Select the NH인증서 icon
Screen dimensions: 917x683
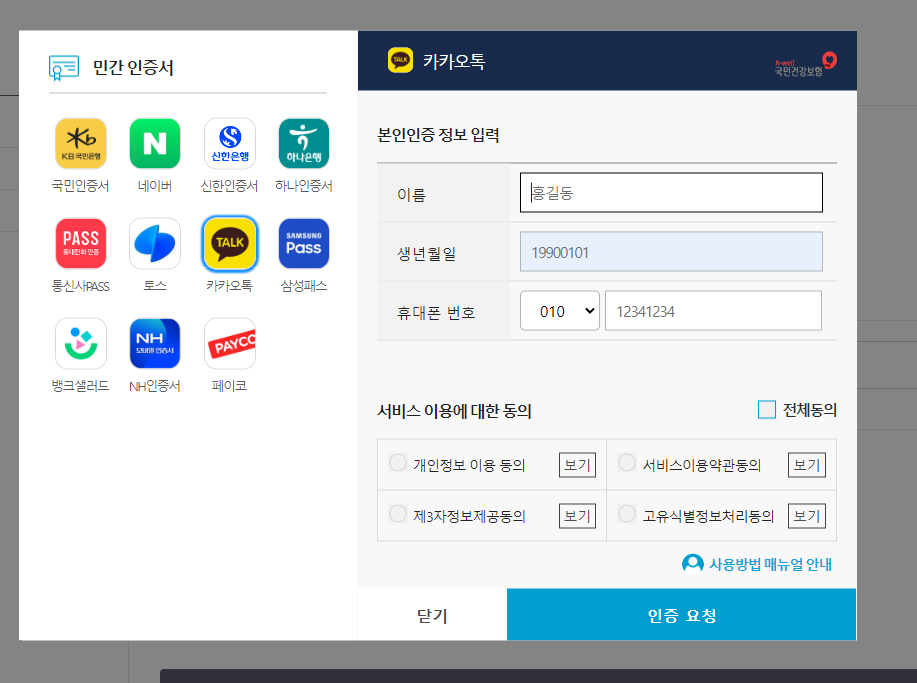coord(154,342)
